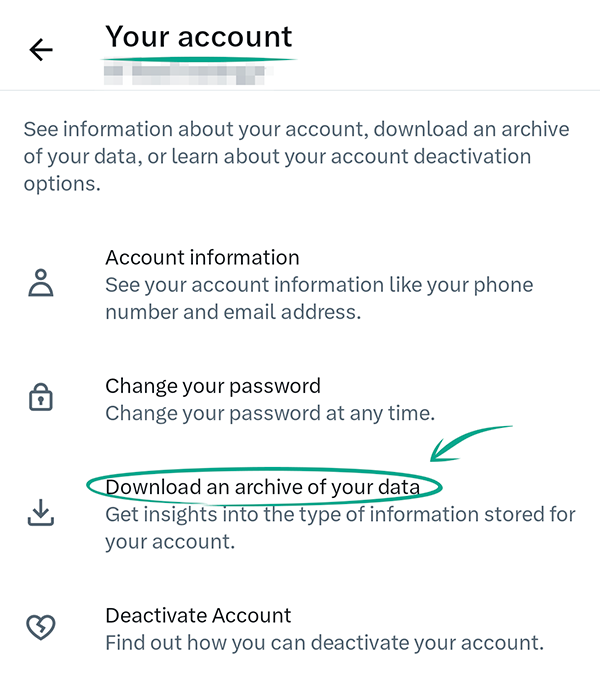Image resolution: width=600 pixels, height=687 pixels.
Task: Click the intro paragraph about account information
Action: click(x=296, y=157)
